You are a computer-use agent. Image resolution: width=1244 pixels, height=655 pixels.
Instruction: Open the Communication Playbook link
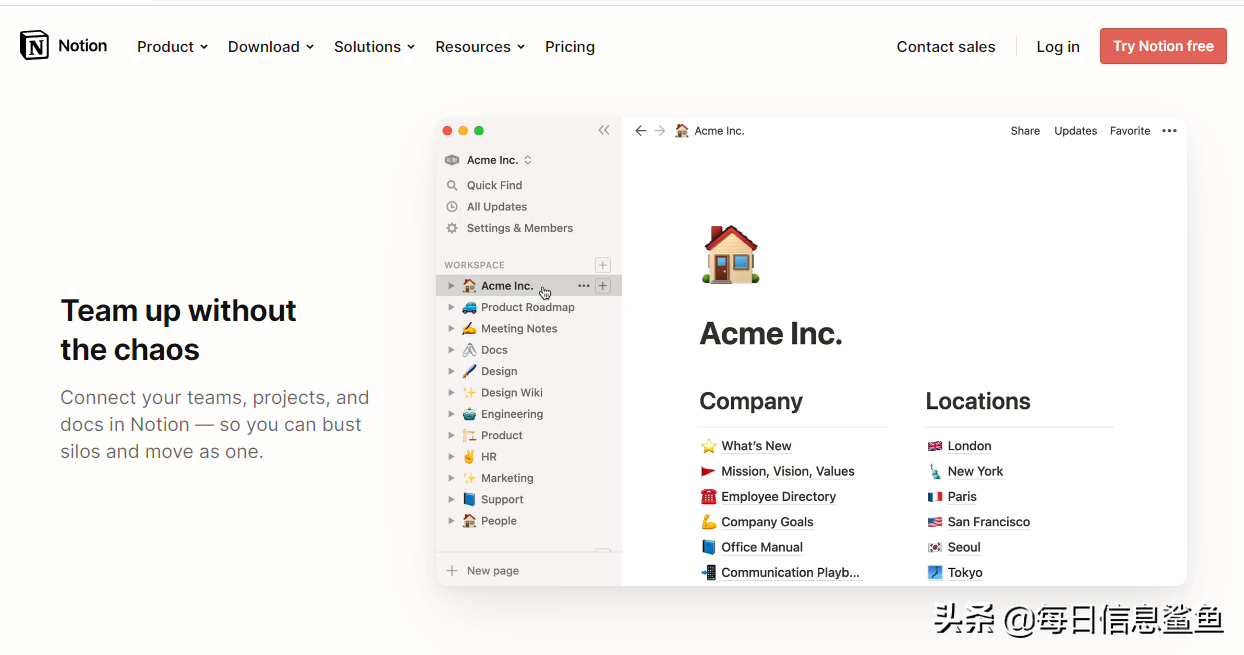tap(790, 573)
